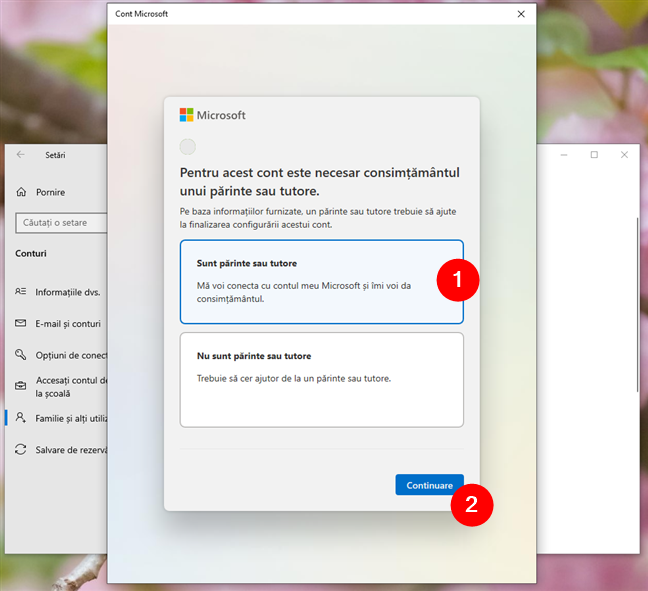Open the 'E-mail și conturi' settings page label

68,323
